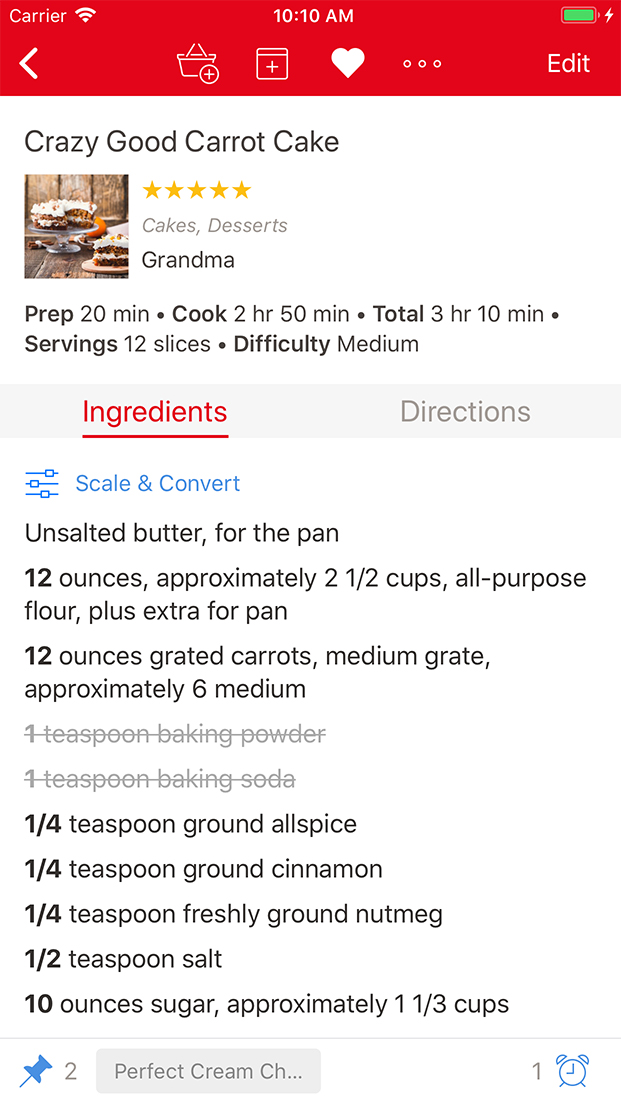Open the three-dots more options menu
The height and width of the screenshot is (1104, 621).
point(422,63)
